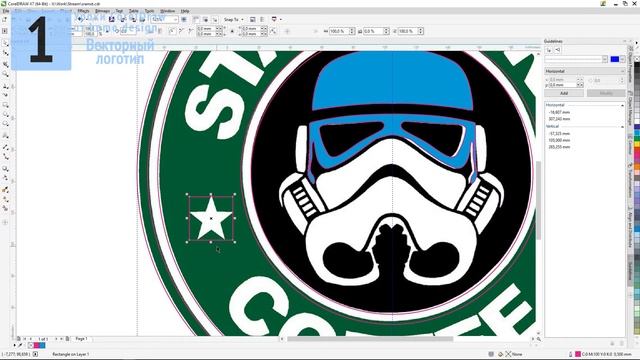Screen dimensions: 640x360
Task: Click the Add guideline button
Action: 564,93
